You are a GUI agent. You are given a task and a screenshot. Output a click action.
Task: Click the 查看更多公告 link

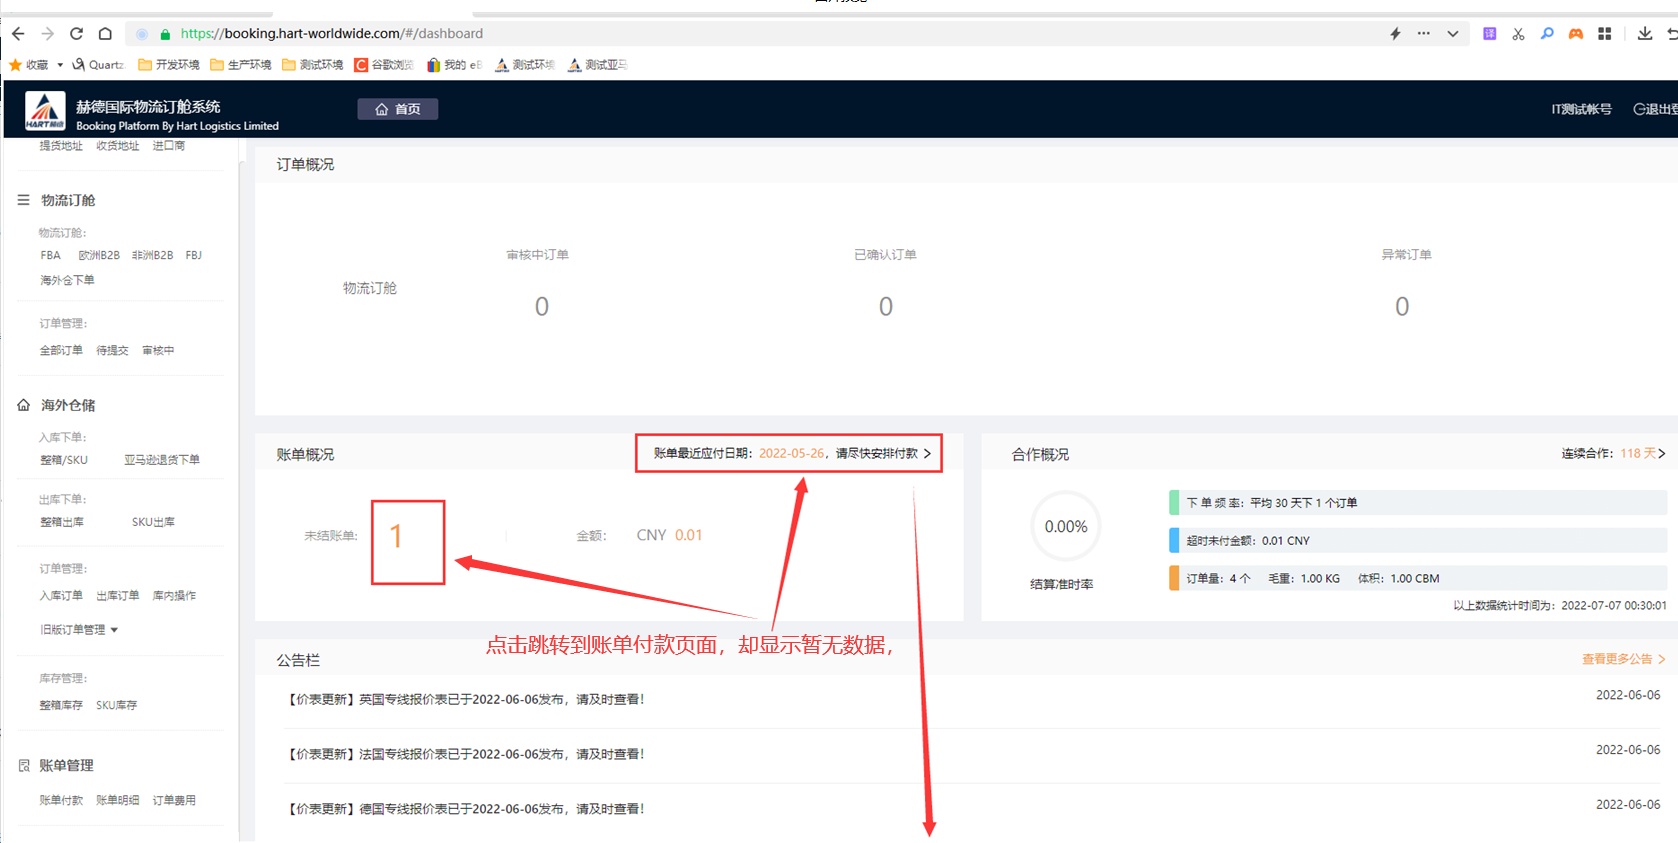[1622, 659]
